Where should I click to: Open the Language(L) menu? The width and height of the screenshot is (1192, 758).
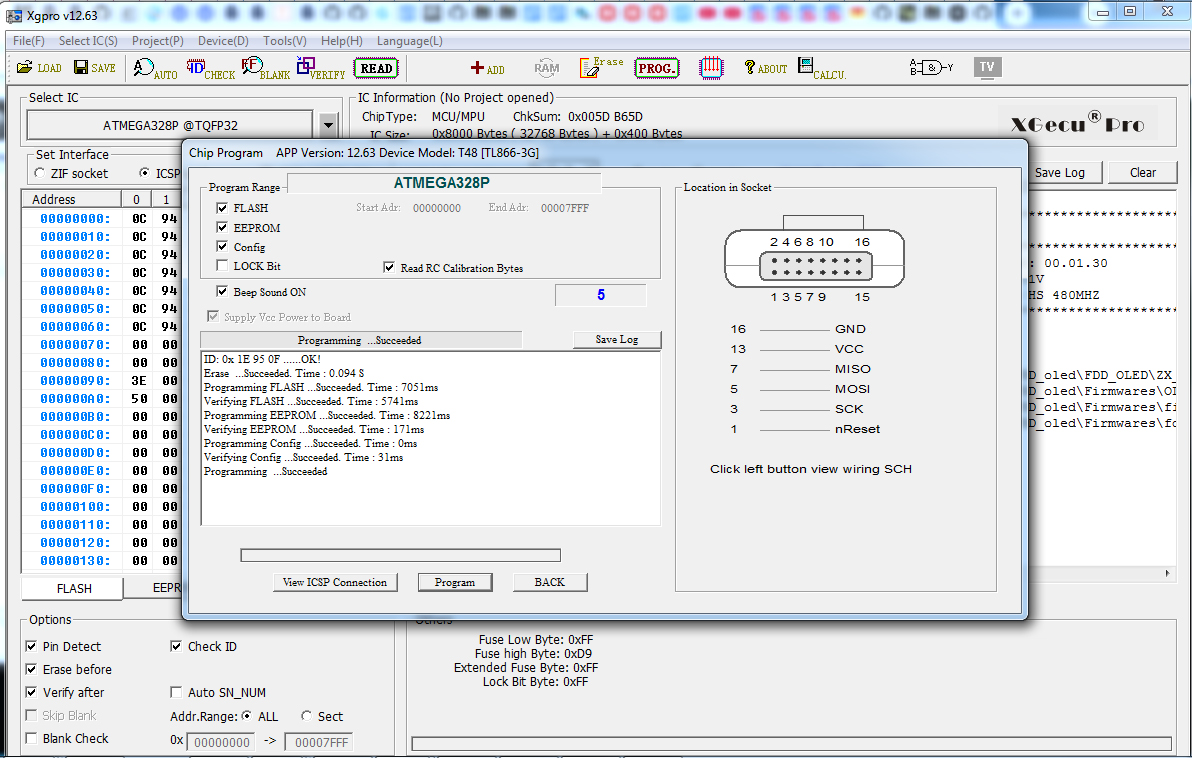(409, 41)
